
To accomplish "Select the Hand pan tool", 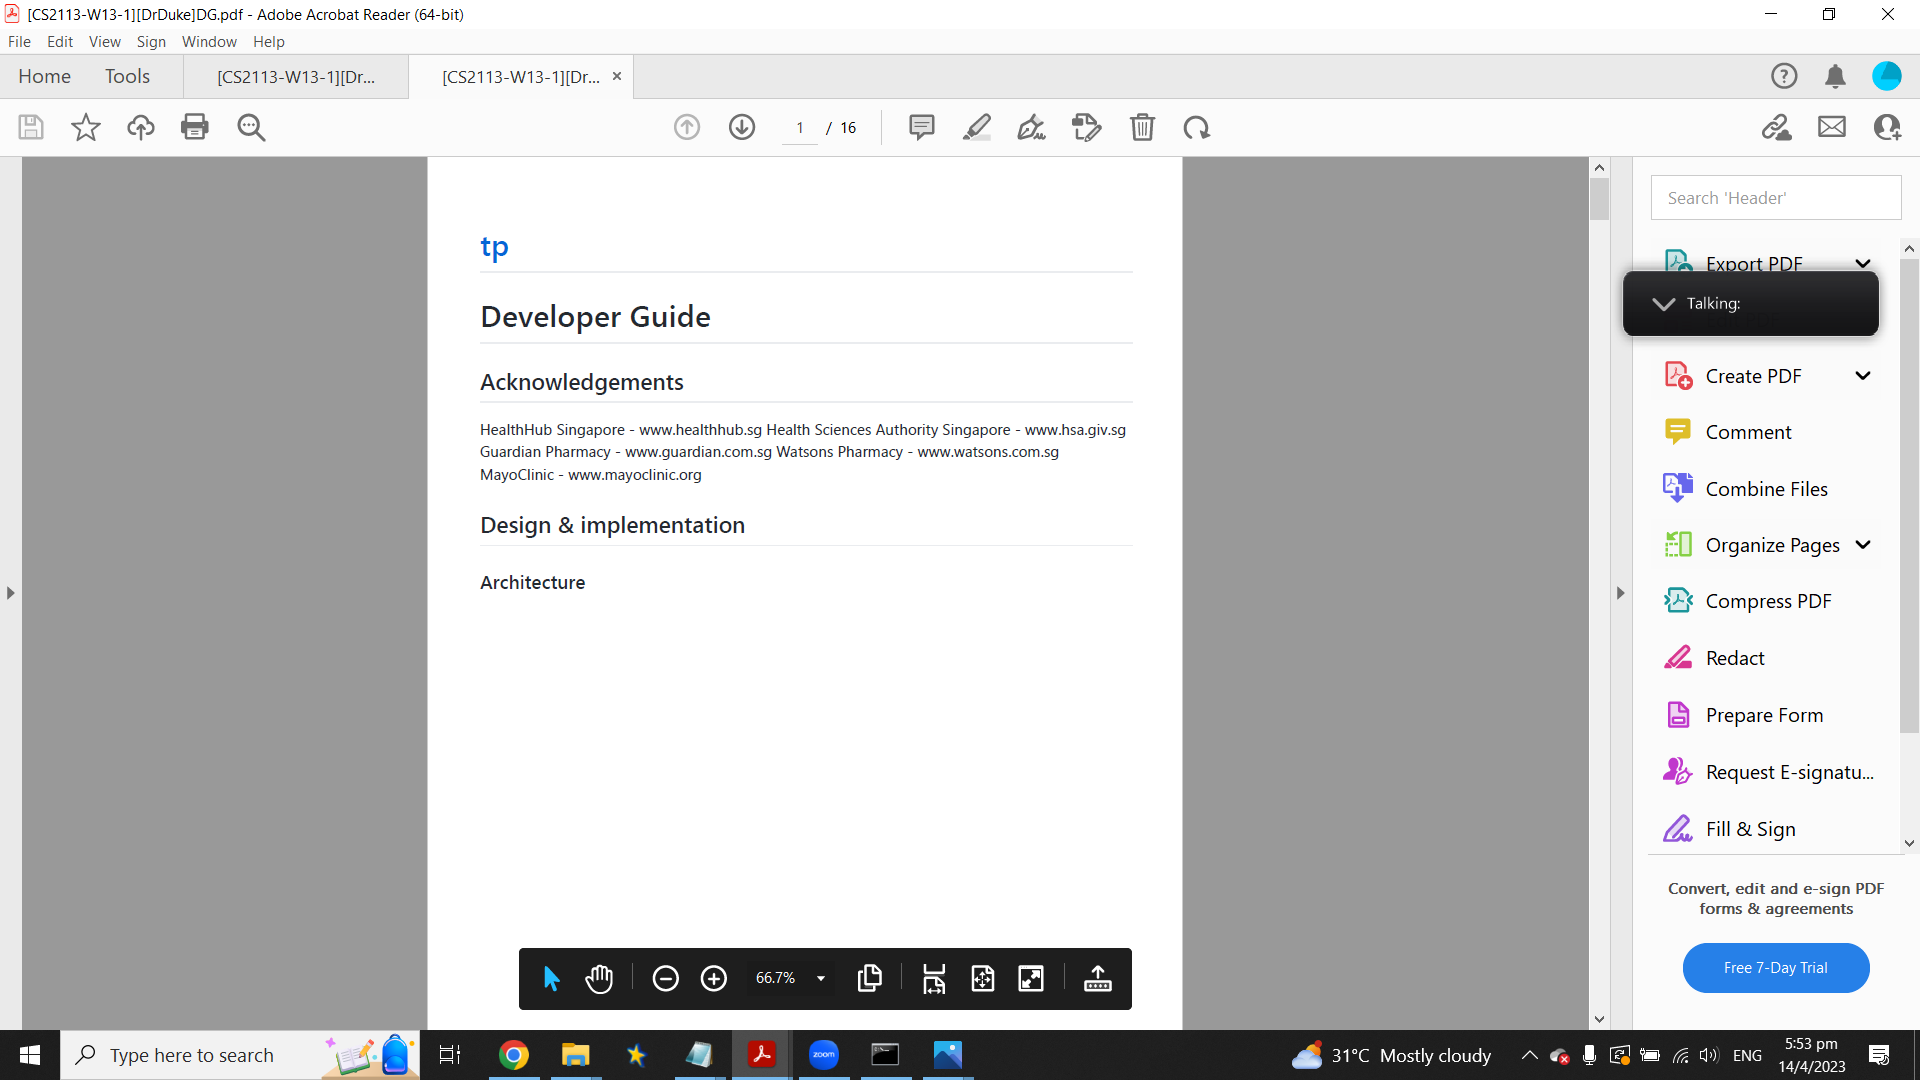I will [x=599, y=978].
